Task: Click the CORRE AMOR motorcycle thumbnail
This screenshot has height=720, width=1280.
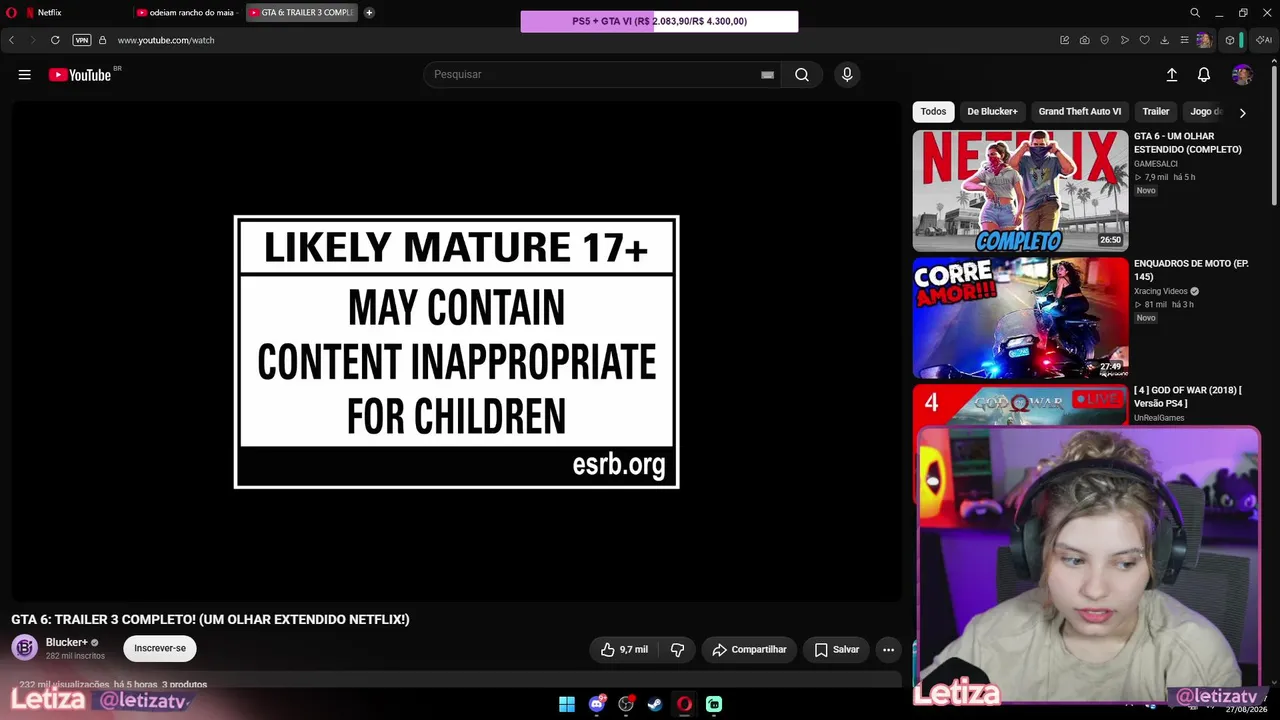Action: point(1020,318)
